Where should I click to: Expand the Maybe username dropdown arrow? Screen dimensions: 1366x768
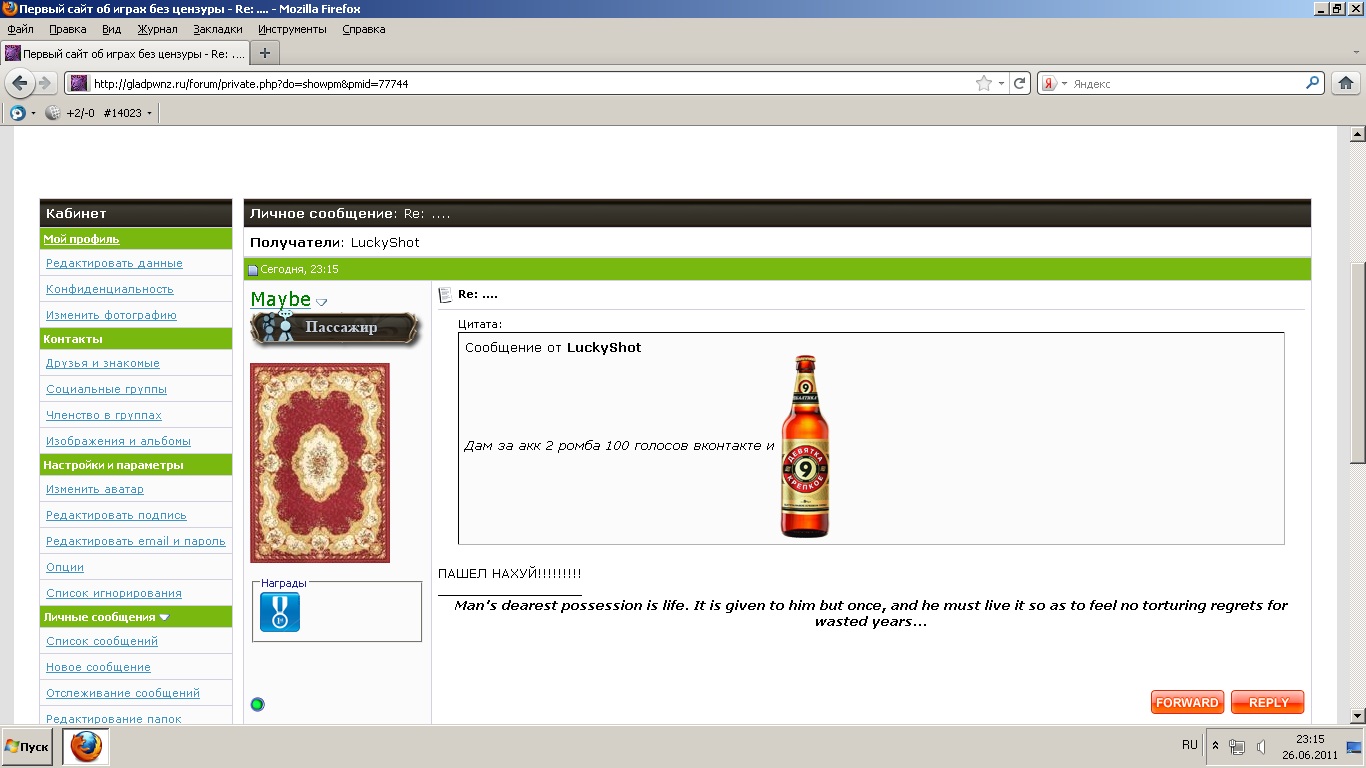coord(321,302)
